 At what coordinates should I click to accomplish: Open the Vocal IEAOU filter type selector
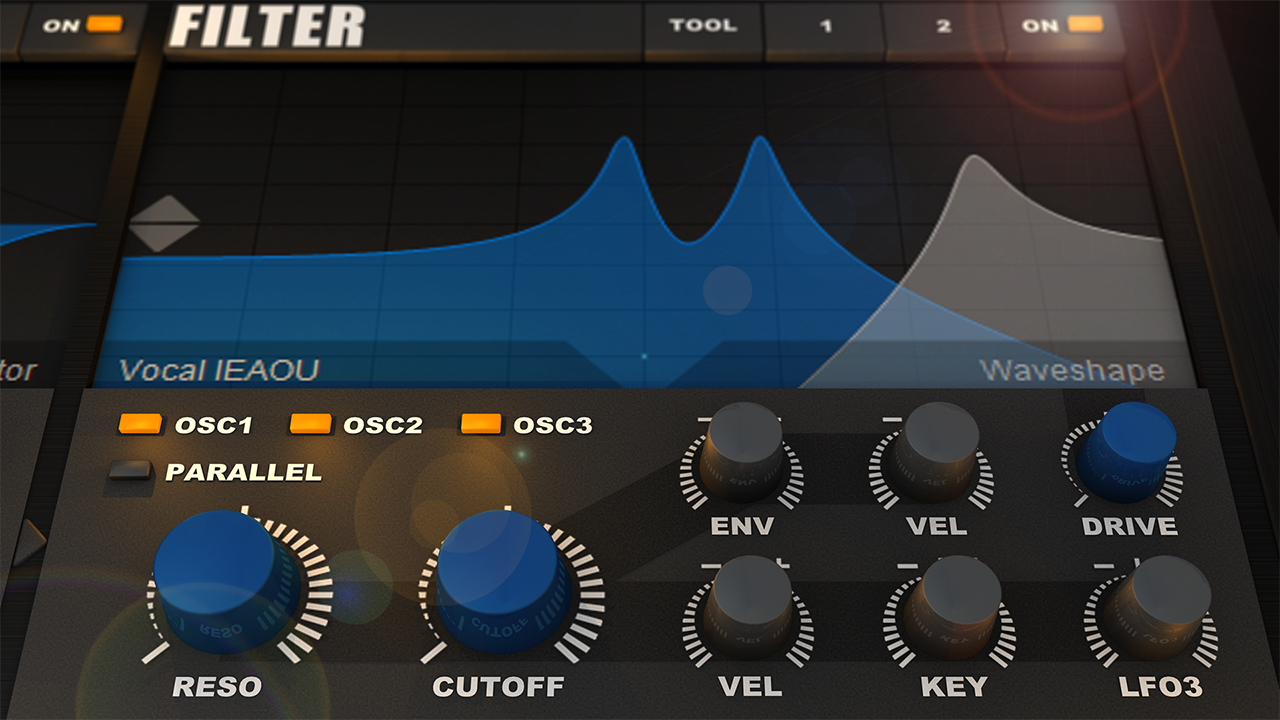[219, 370]
